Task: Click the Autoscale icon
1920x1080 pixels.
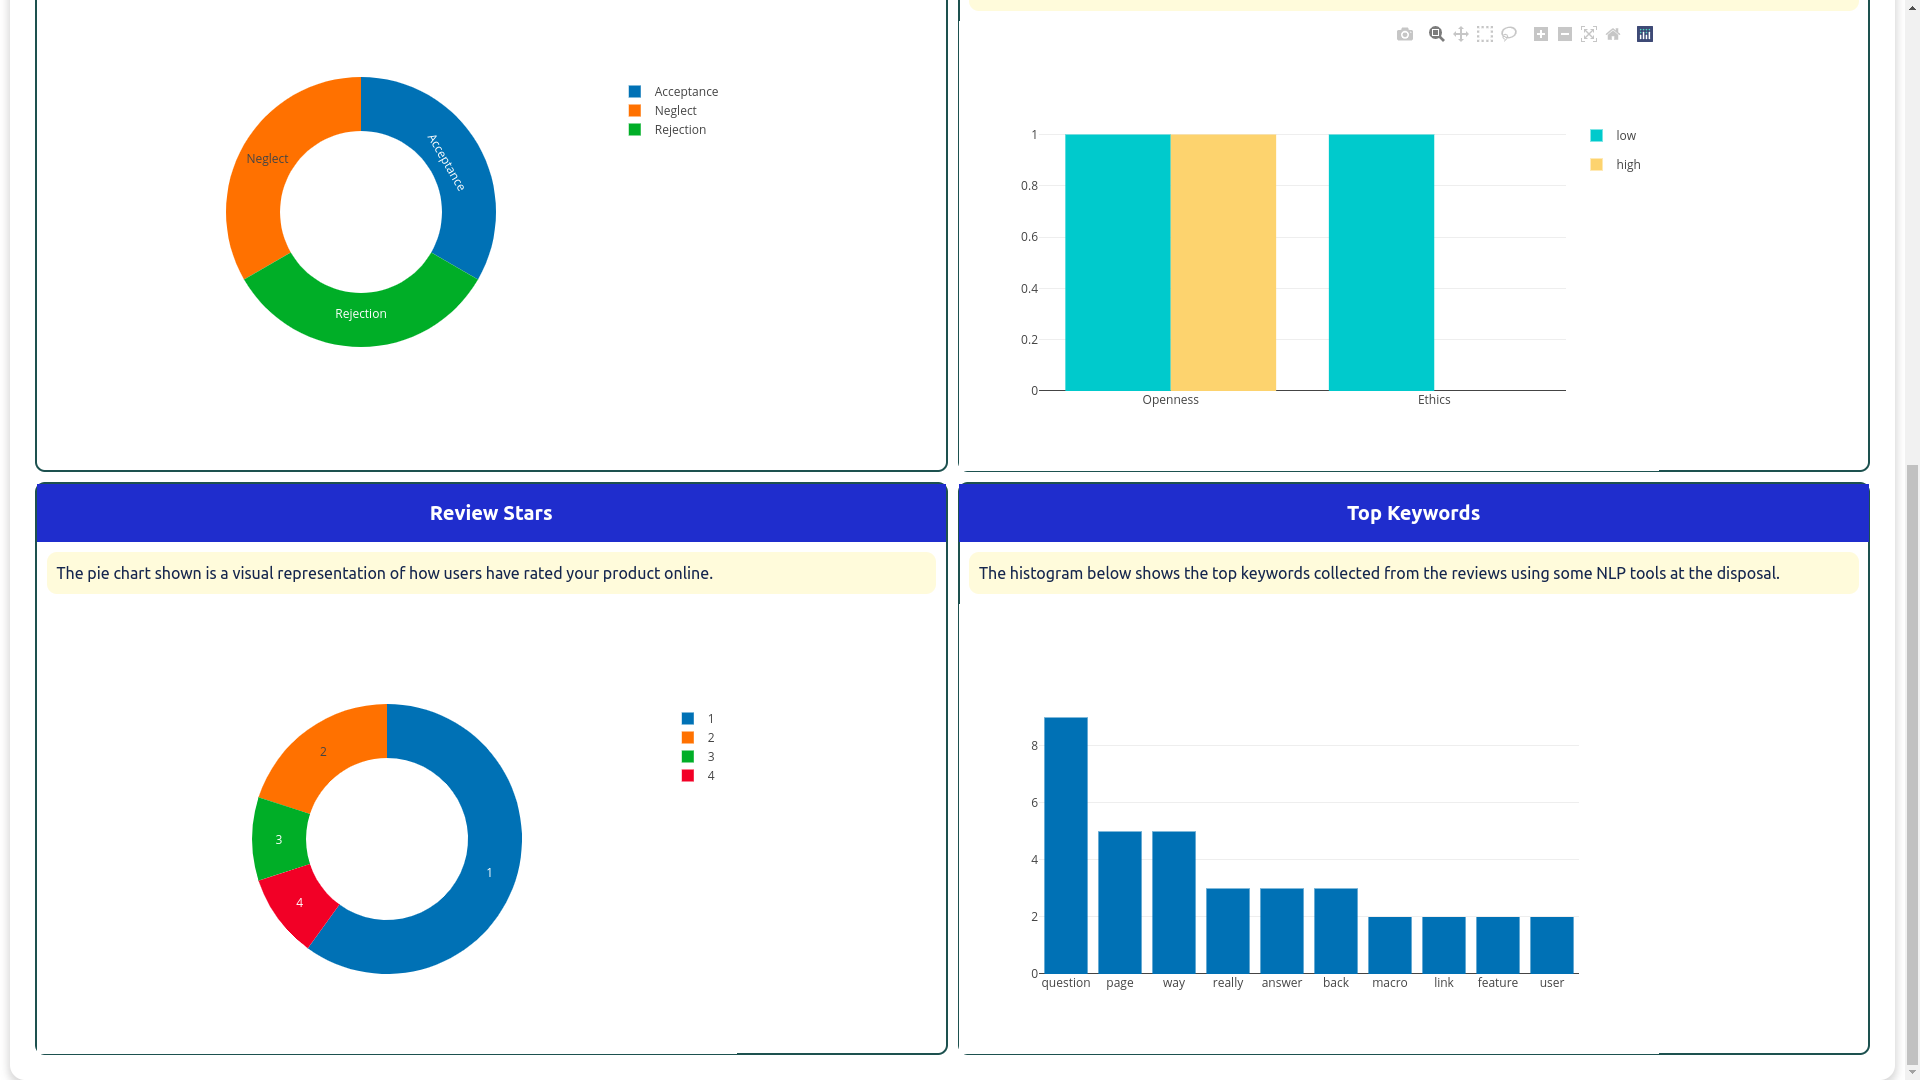Action: 1589,35
